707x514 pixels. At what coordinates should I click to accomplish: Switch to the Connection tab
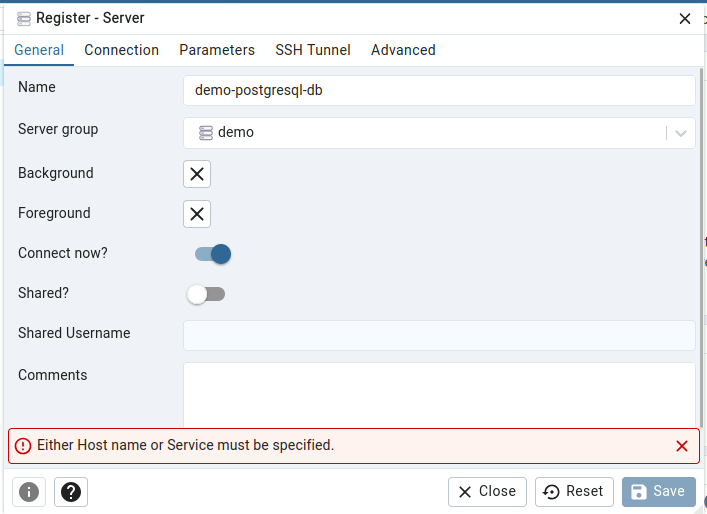122,50
